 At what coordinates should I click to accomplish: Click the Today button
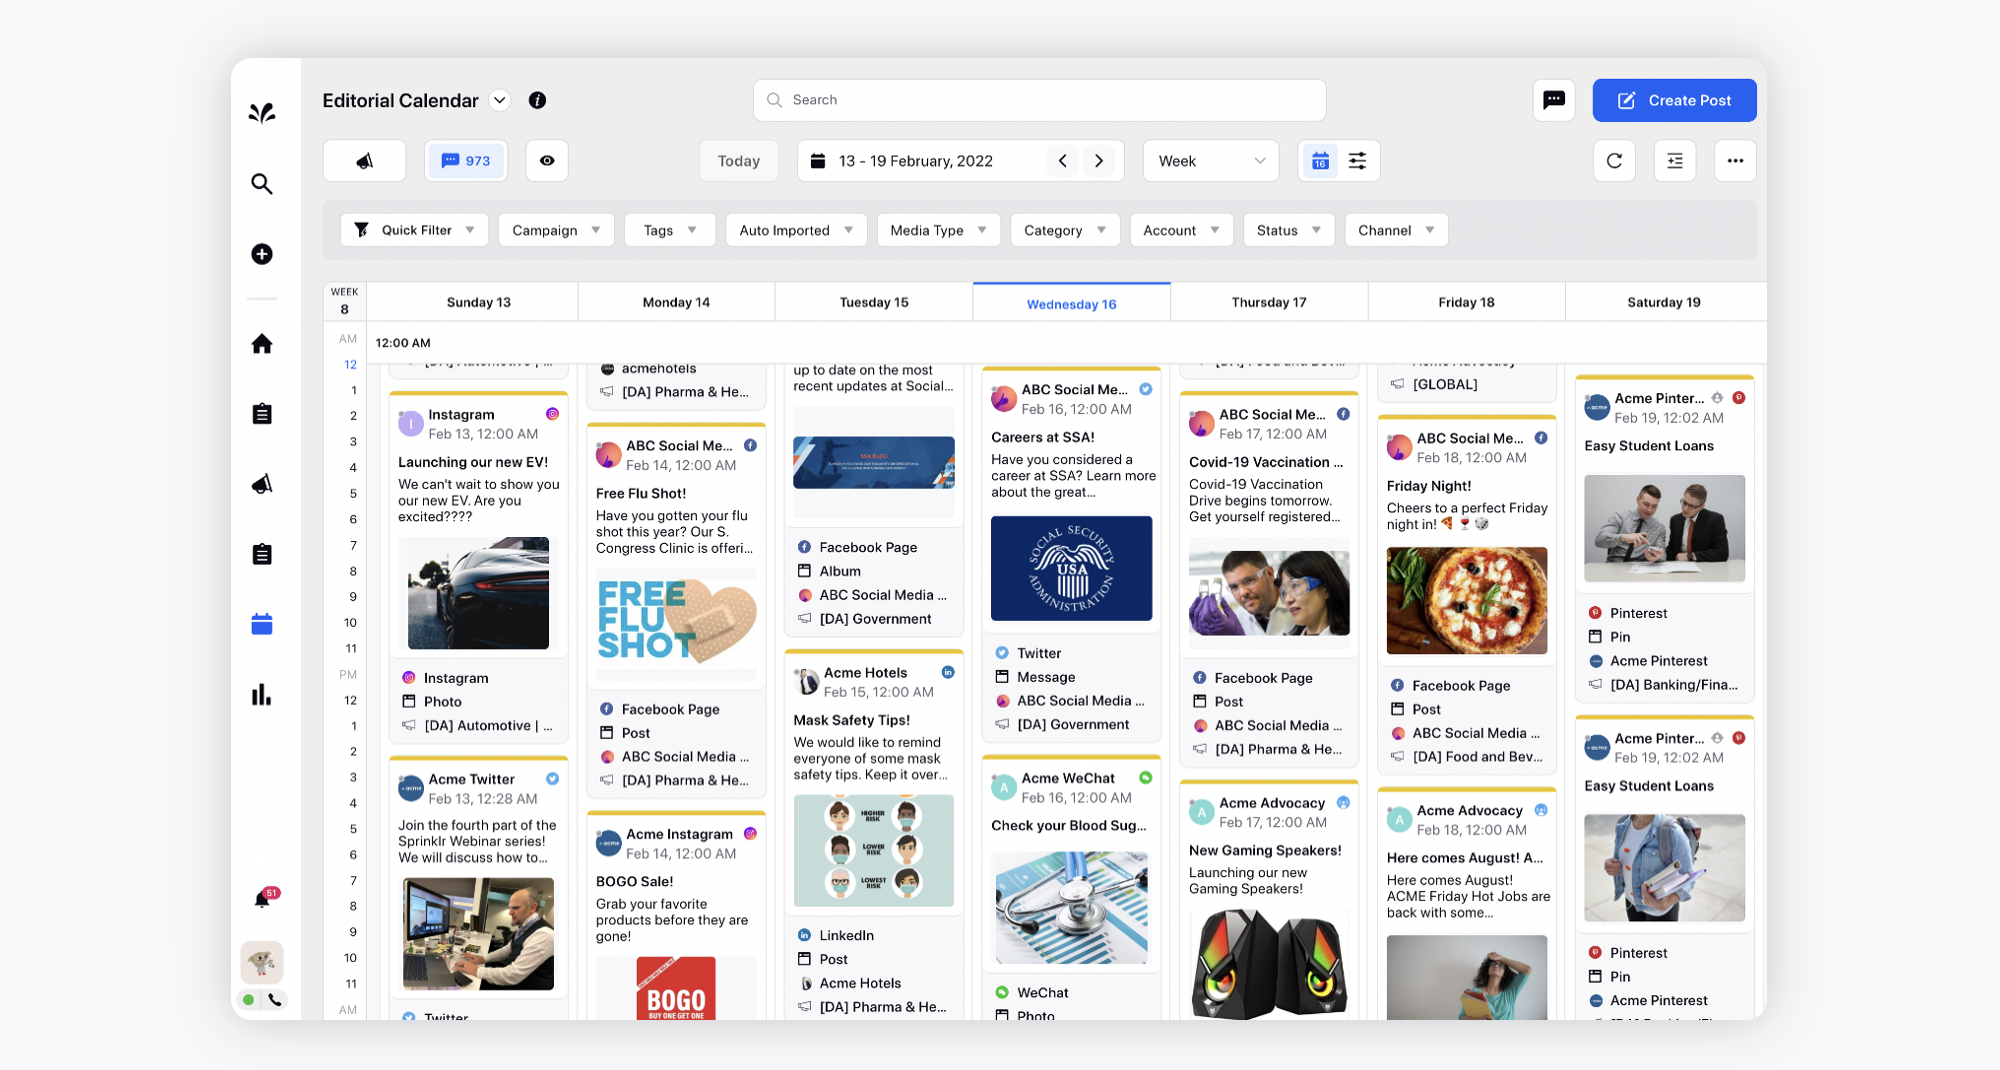tap(738, 161)
